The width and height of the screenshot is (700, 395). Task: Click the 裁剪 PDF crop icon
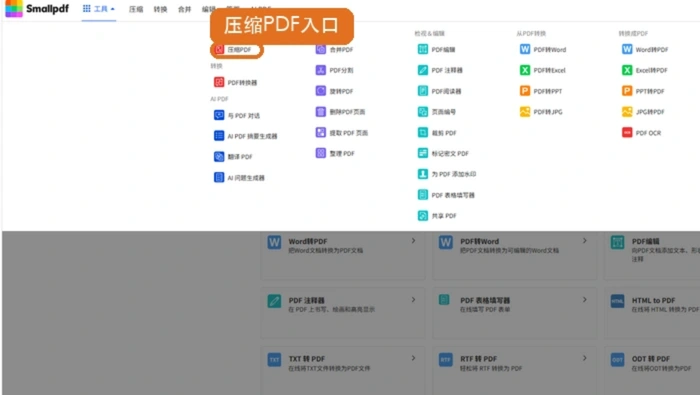422,132
